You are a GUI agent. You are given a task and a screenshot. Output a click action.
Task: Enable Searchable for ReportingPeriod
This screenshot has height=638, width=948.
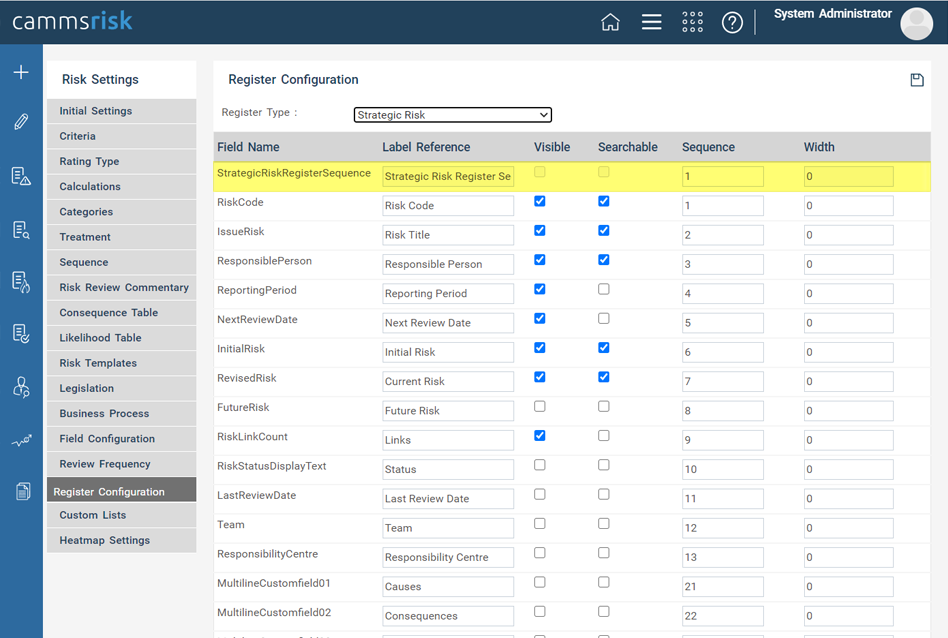pos(603,289)
